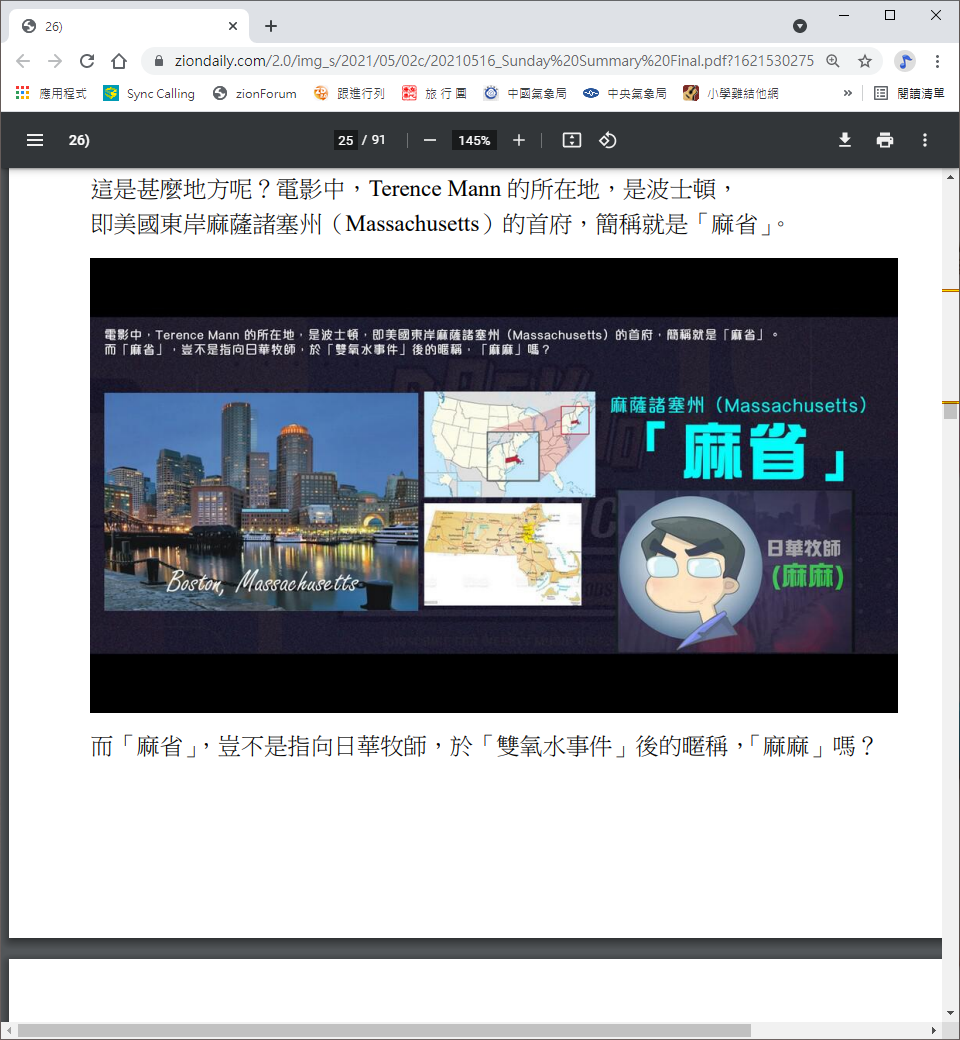Screen dimensions: 960x1040
Task: Reload the current PDF page
Action: pos(87,61)
